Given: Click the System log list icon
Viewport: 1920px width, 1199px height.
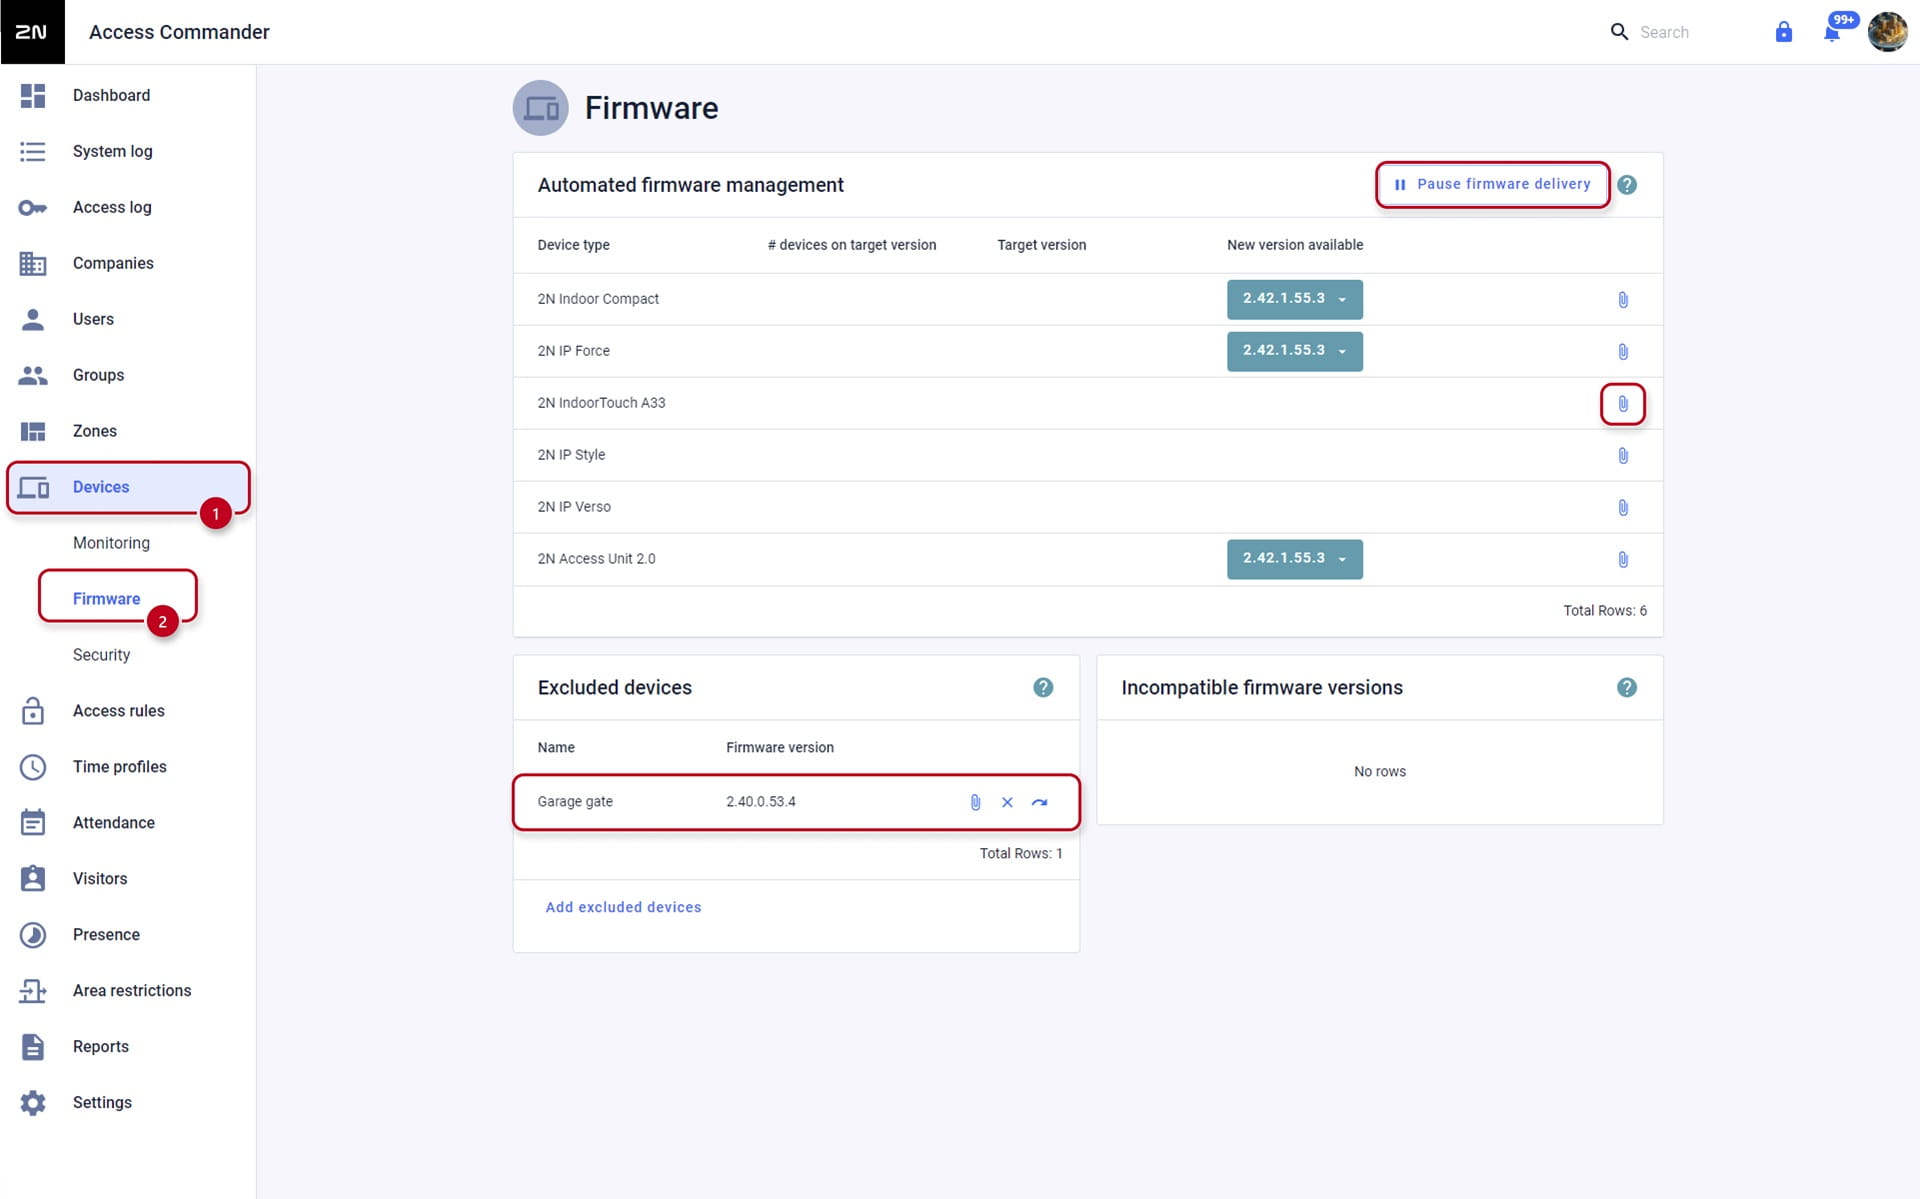Looking at the screenshot, I should click(x=32, y=151).
